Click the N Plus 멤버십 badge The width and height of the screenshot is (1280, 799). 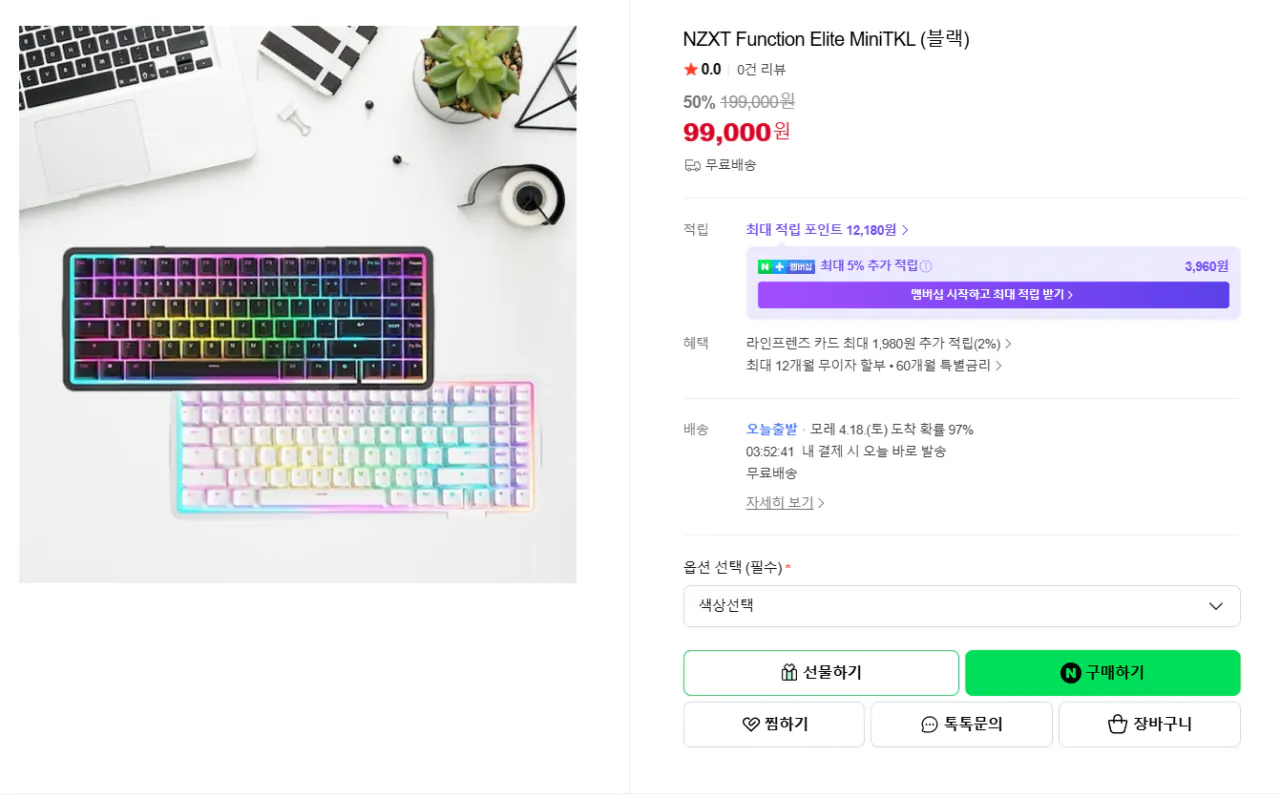coord(788,266)
